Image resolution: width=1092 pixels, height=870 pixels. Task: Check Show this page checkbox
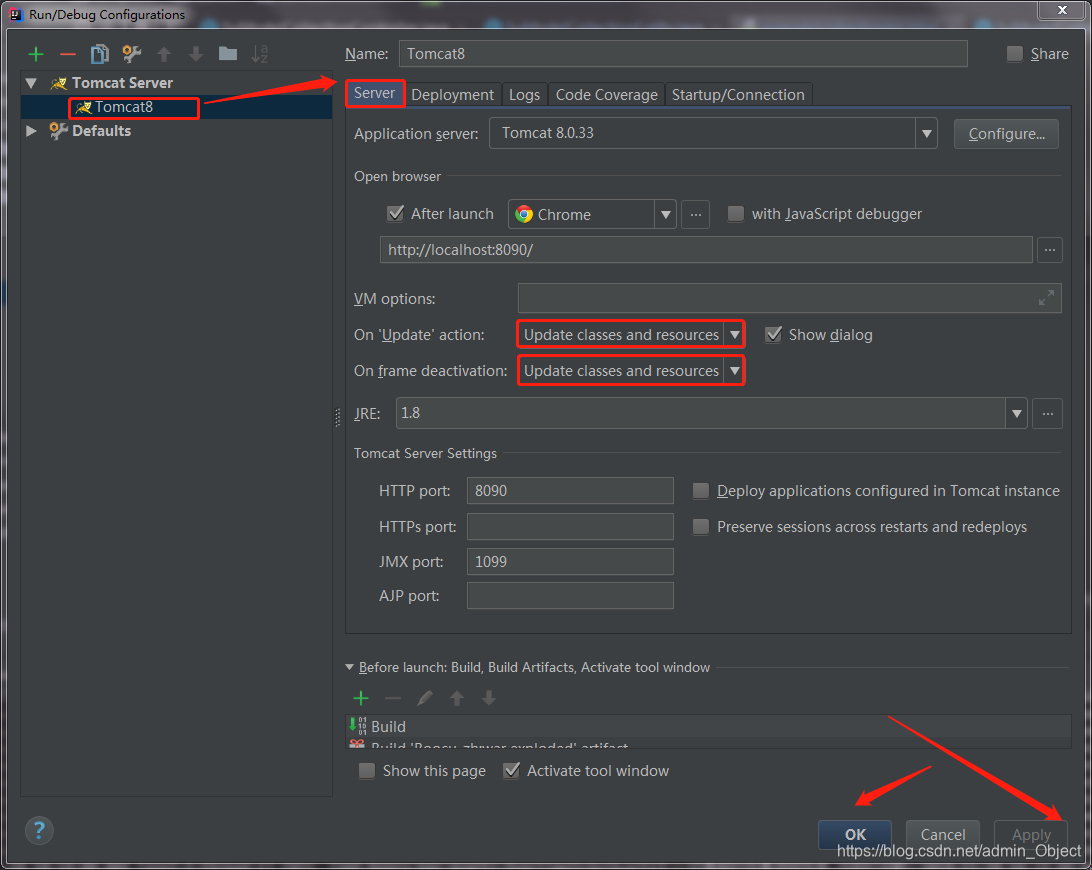point(366,770)
